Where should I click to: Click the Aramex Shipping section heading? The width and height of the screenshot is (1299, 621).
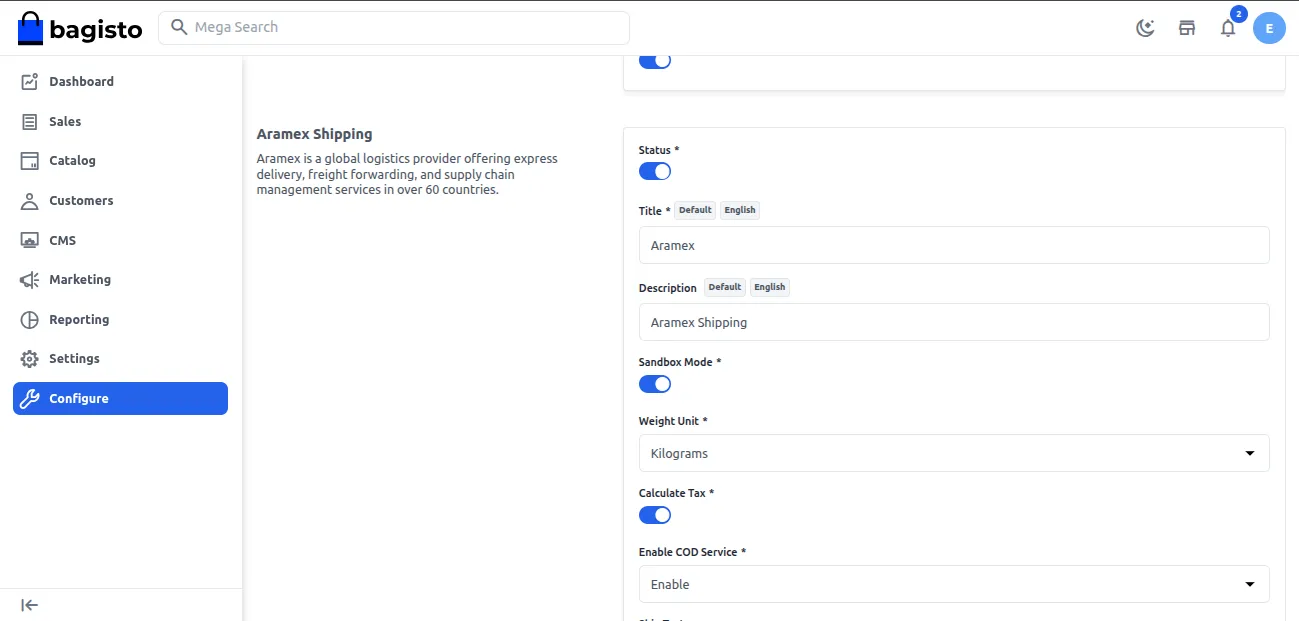314,134
